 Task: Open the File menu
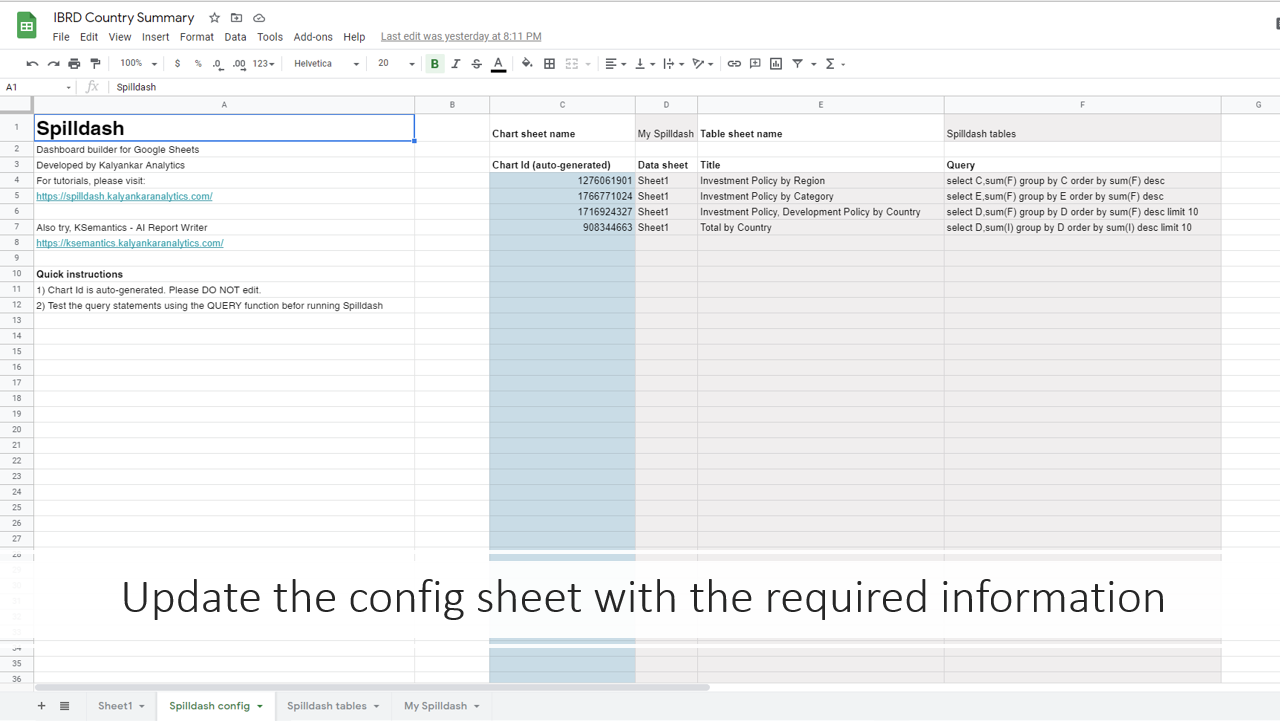[61, 37]
